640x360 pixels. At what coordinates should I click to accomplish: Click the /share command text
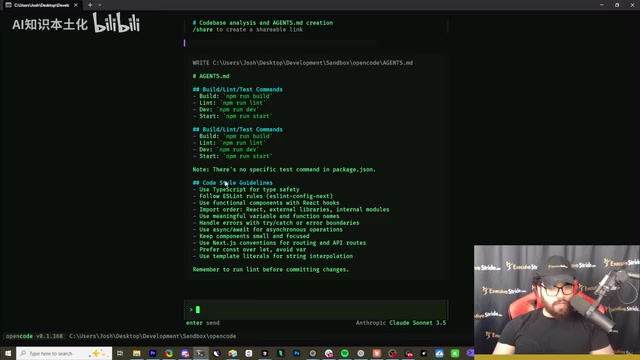pyautogui.click(x=202, y=29)
